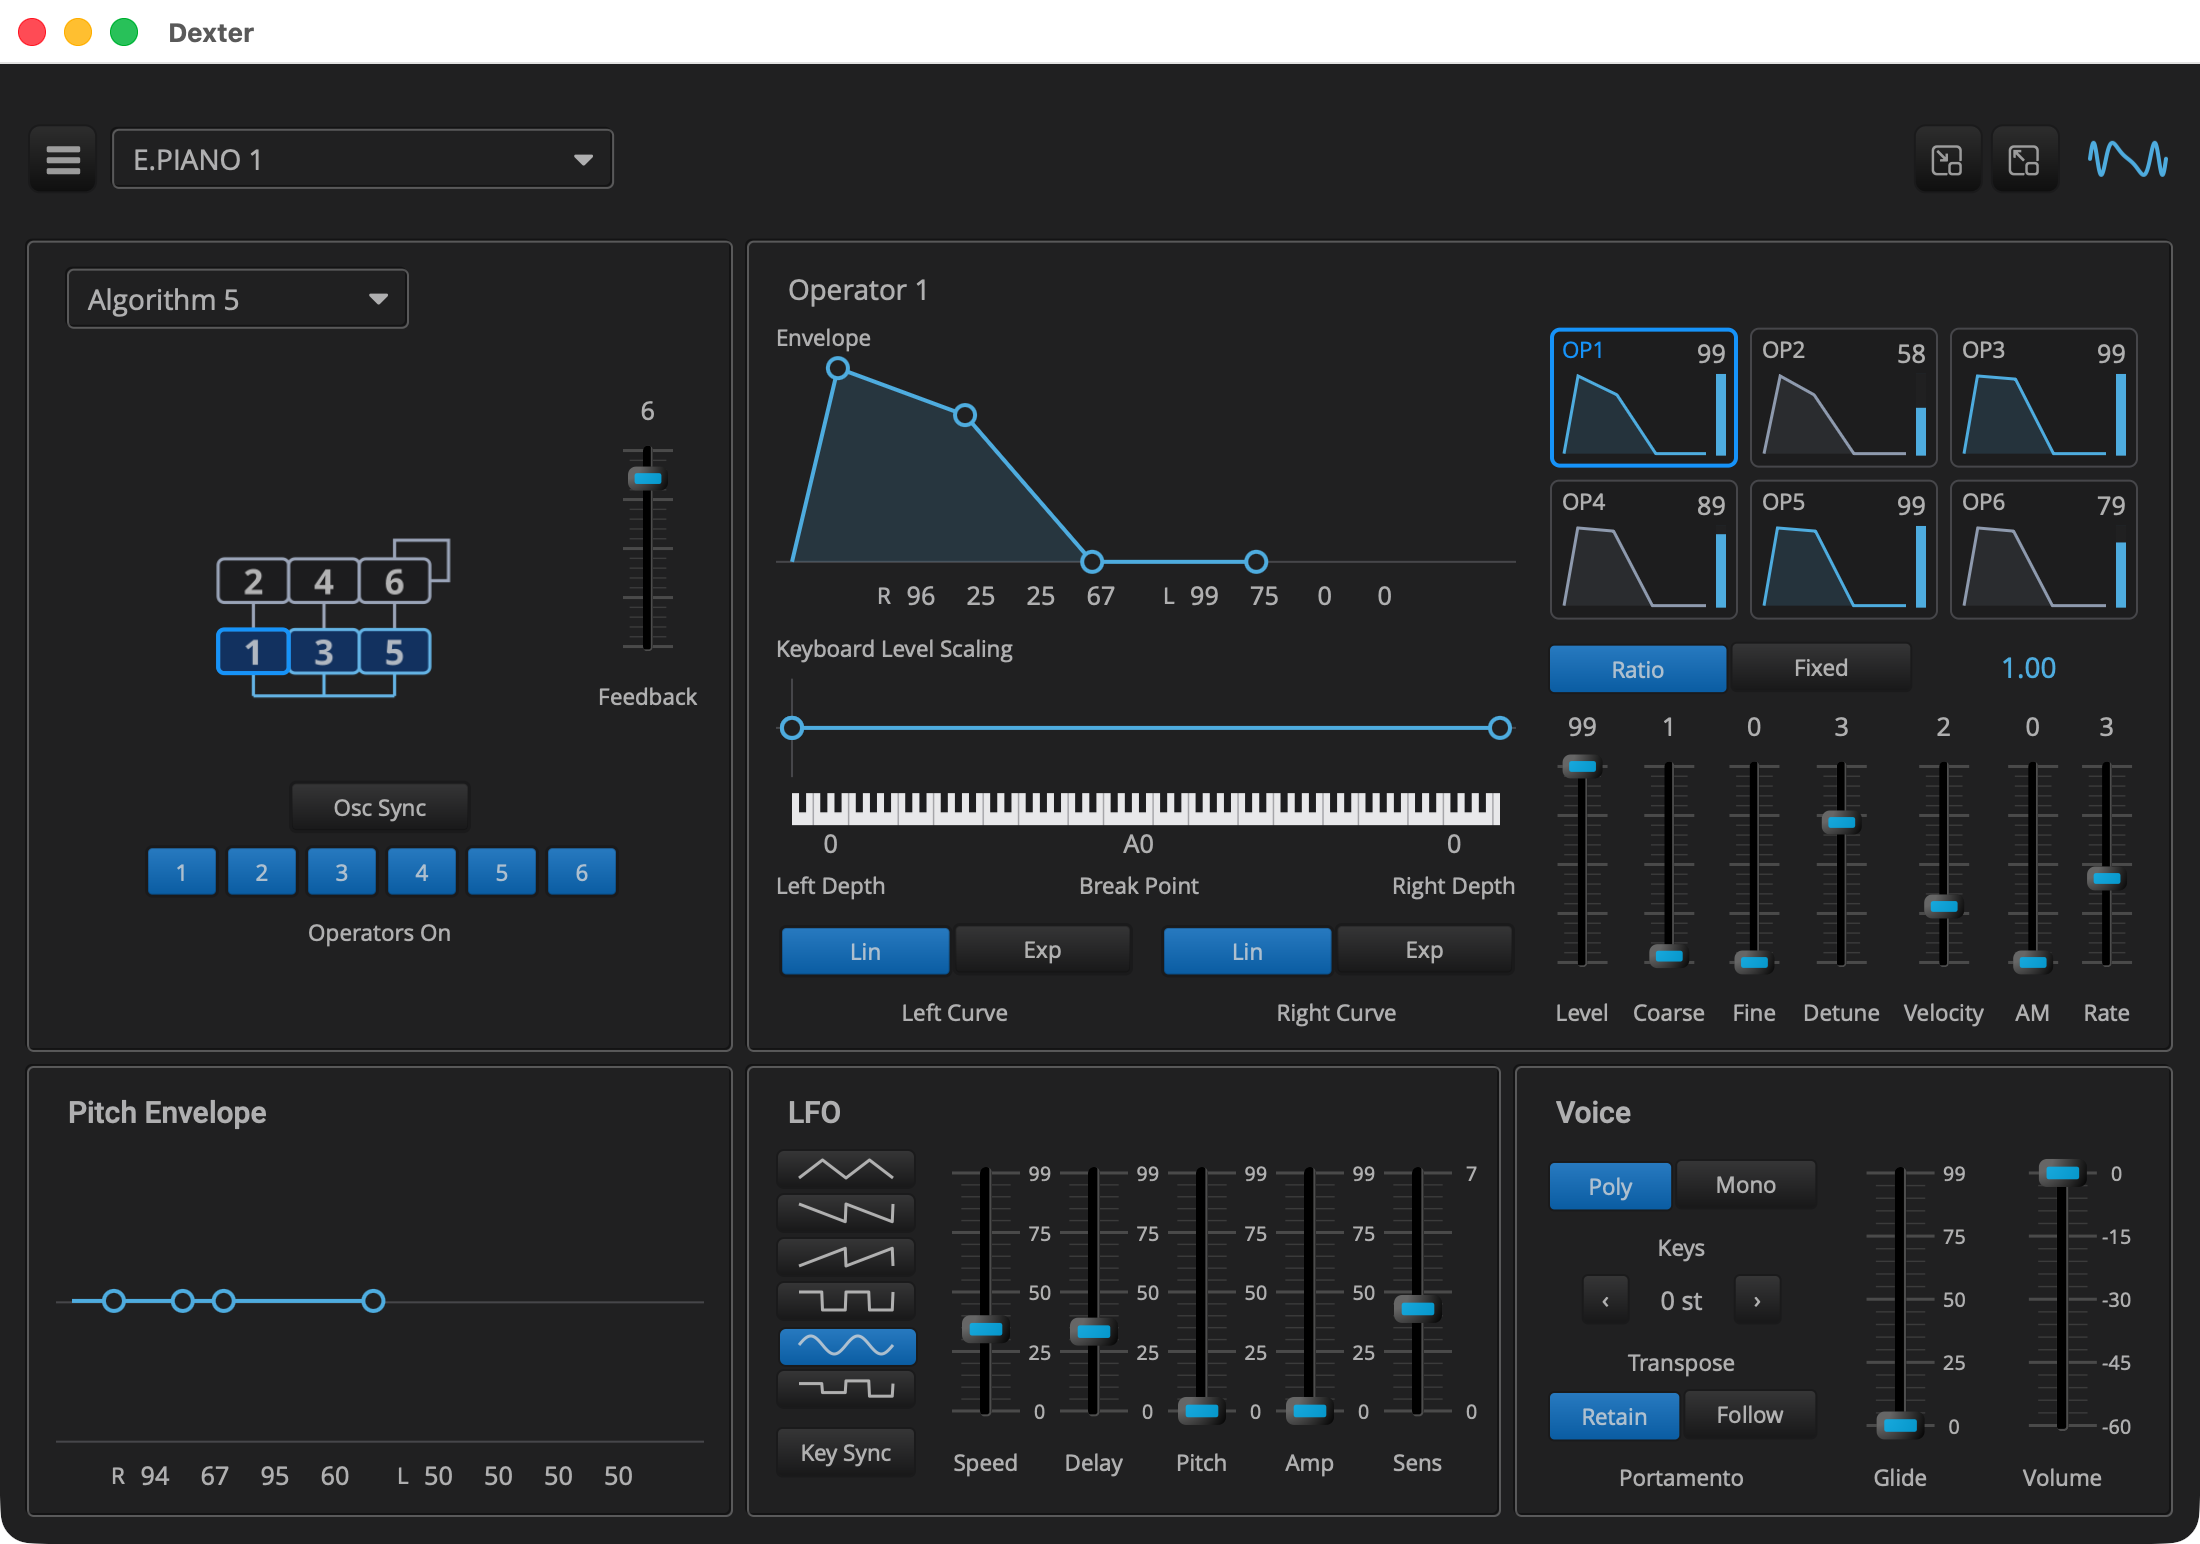Click the shrink window size icon
Image resolution: width=2200 pixels, height=1544 pixels.
coord(1947,159)
